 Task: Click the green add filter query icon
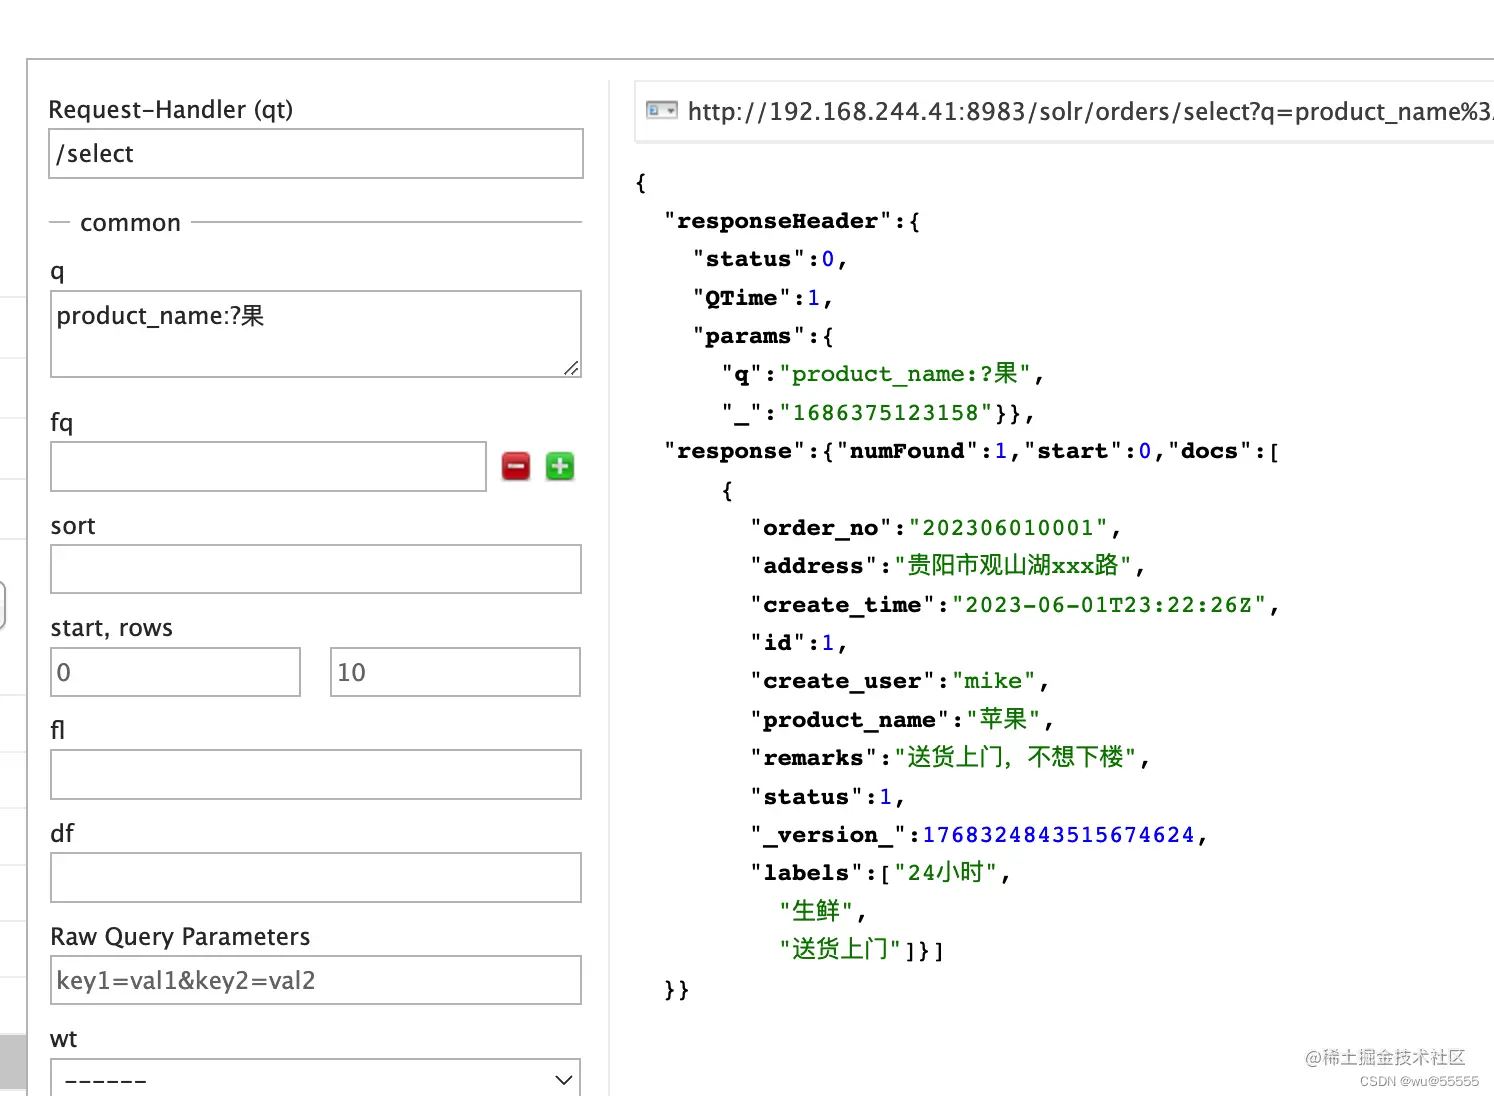[x=560, y=466]
